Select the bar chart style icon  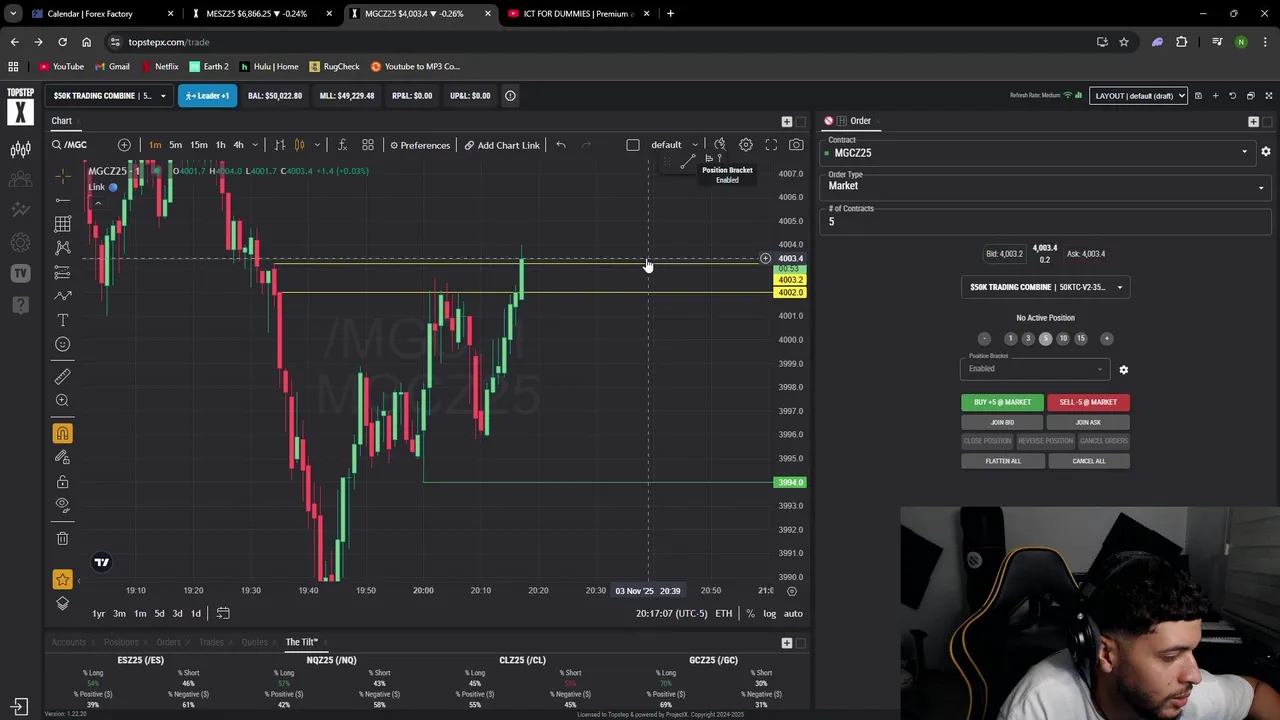tap(280, 145)
